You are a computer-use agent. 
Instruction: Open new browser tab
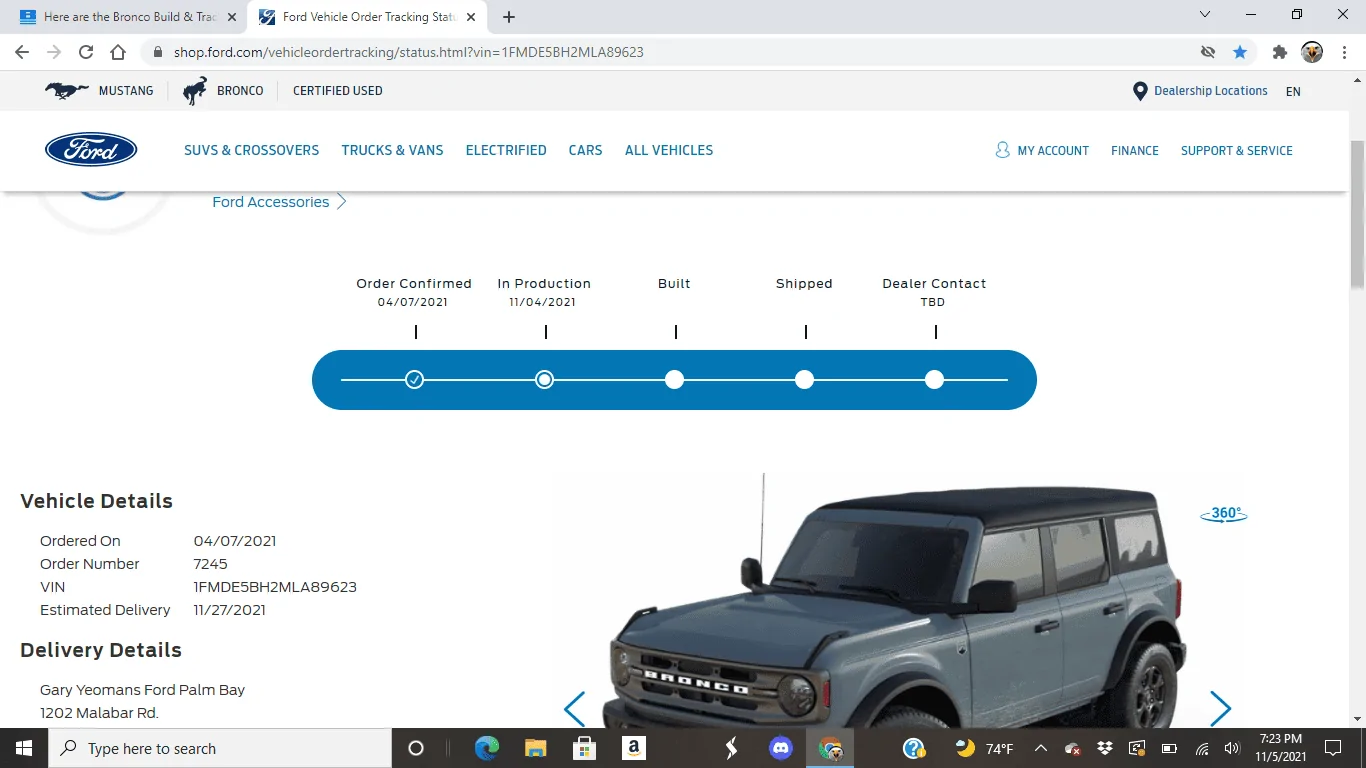[x=509, y=17]
